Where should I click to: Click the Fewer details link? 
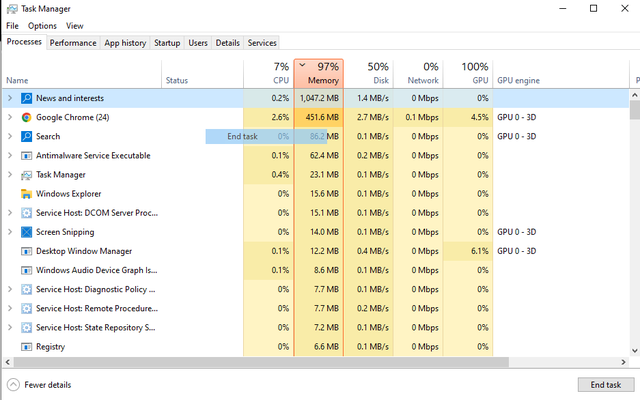coord(47,384)
